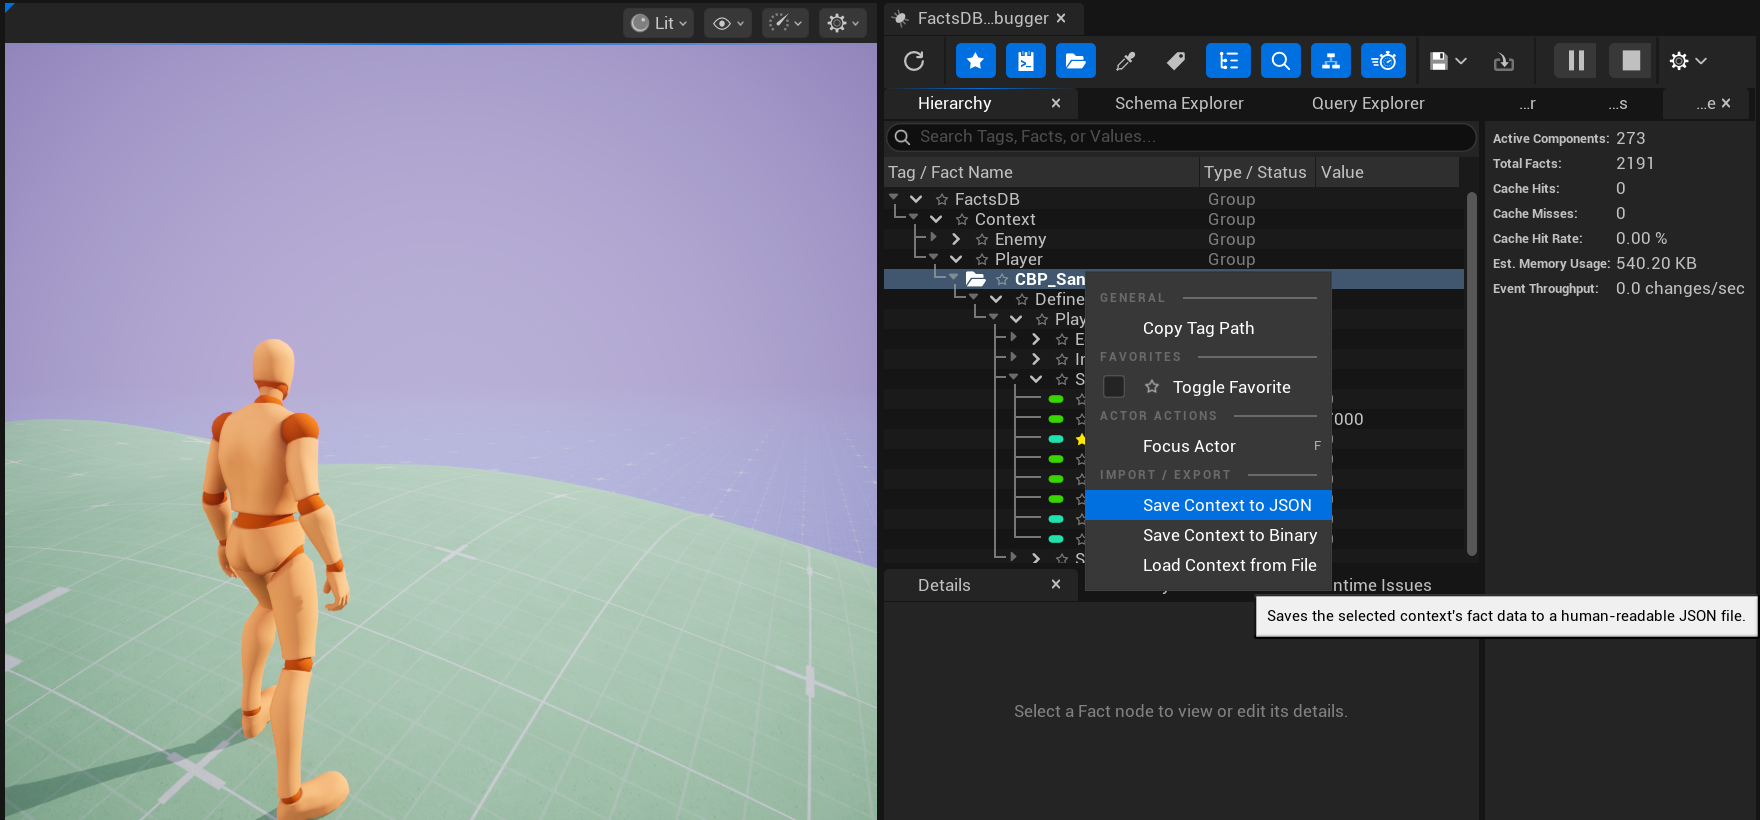
Task: Close the truncated '...e' tab
Action: (1726, 103)
